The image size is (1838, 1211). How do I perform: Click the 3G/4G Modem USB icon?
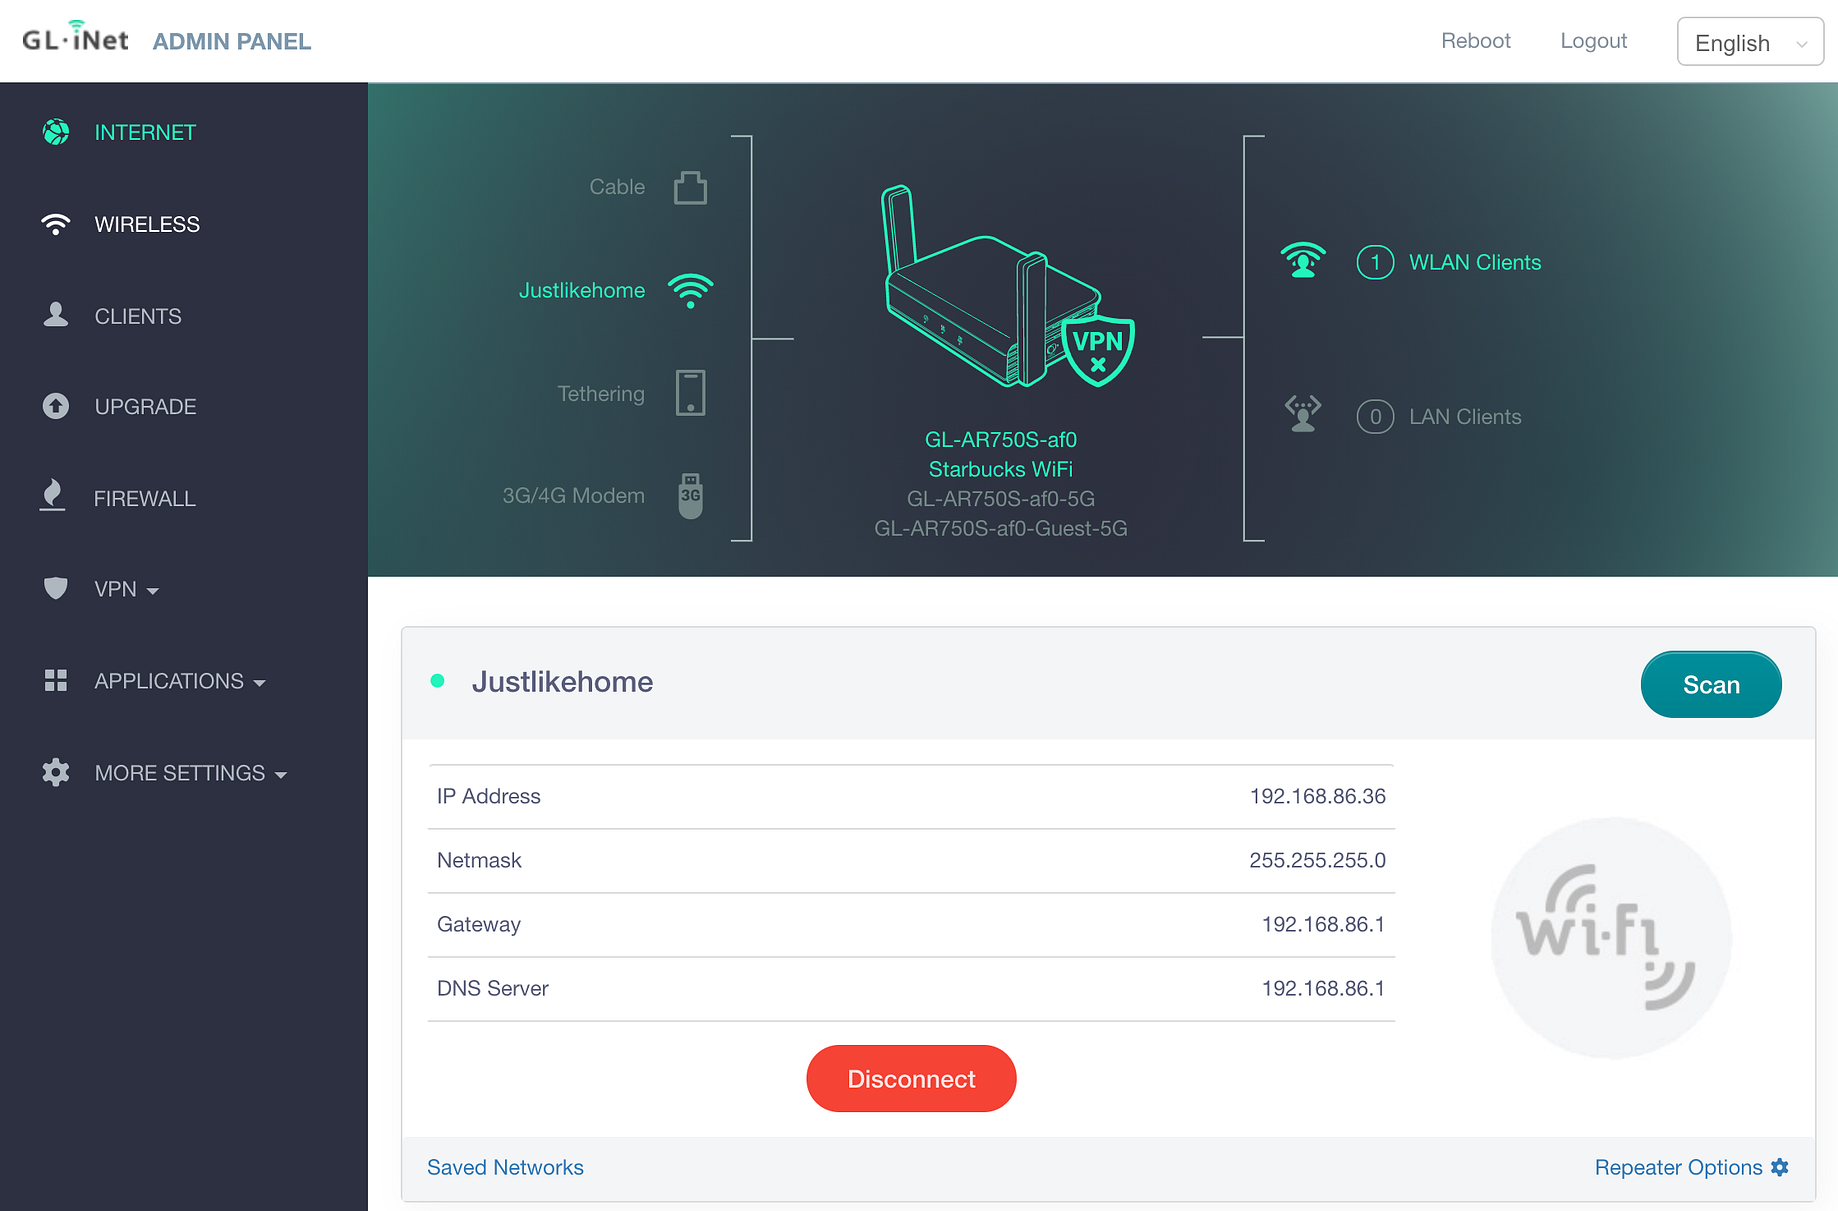(690, 496)
